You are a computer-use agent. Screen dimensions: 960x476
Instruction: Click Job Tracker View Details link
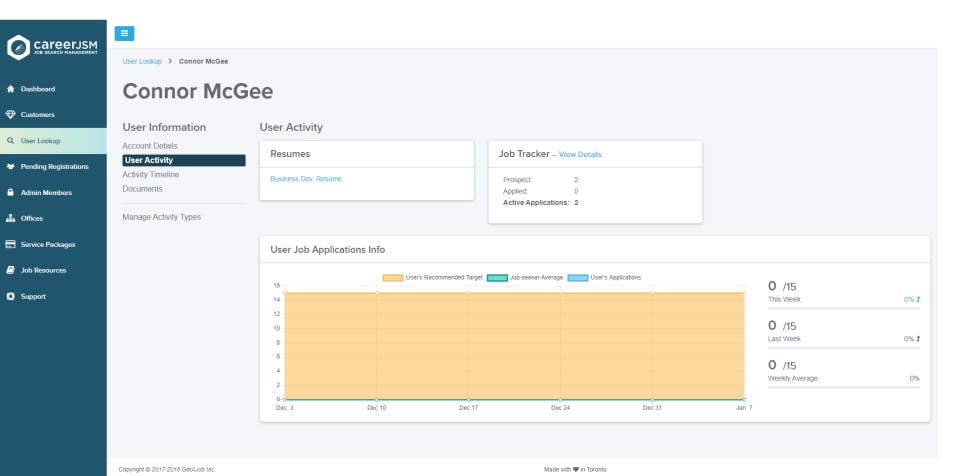580,155
